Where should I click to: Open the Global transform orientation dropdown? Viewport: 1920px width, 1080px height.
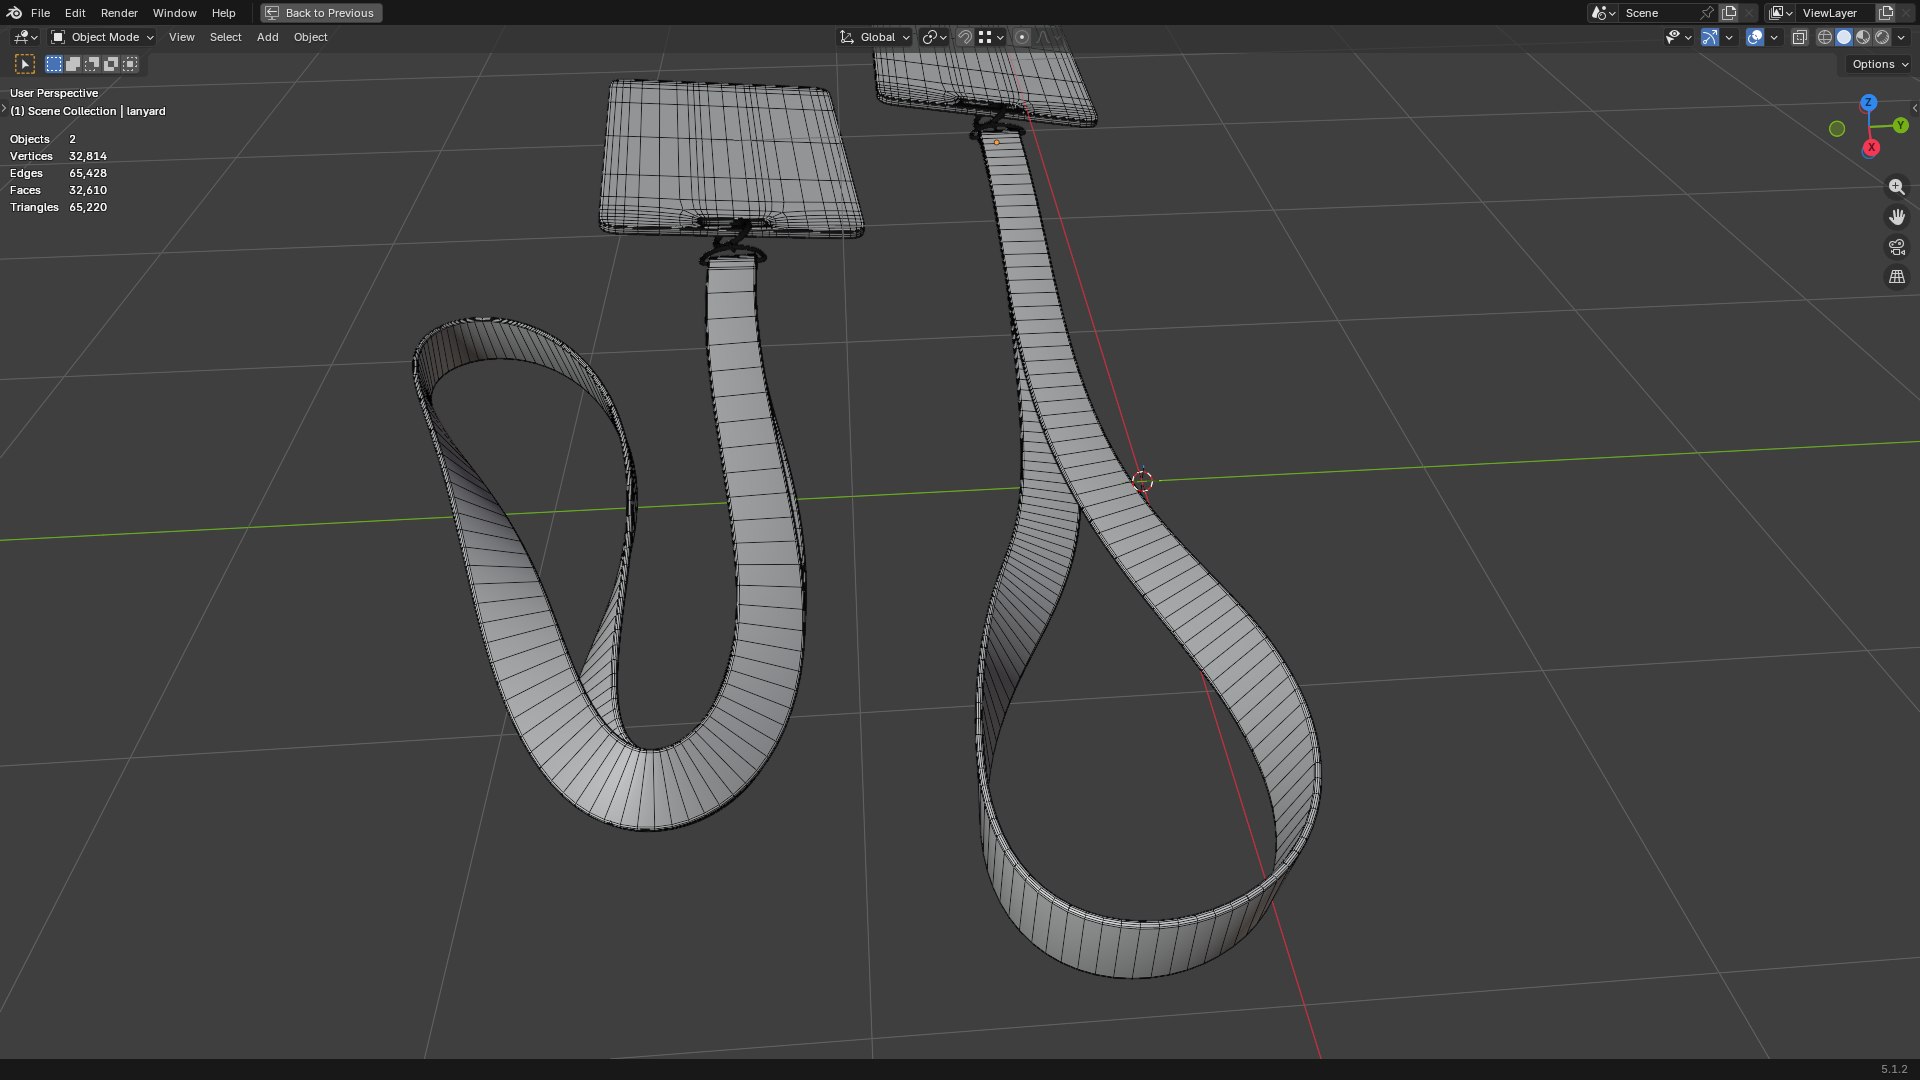coord(875,37)
